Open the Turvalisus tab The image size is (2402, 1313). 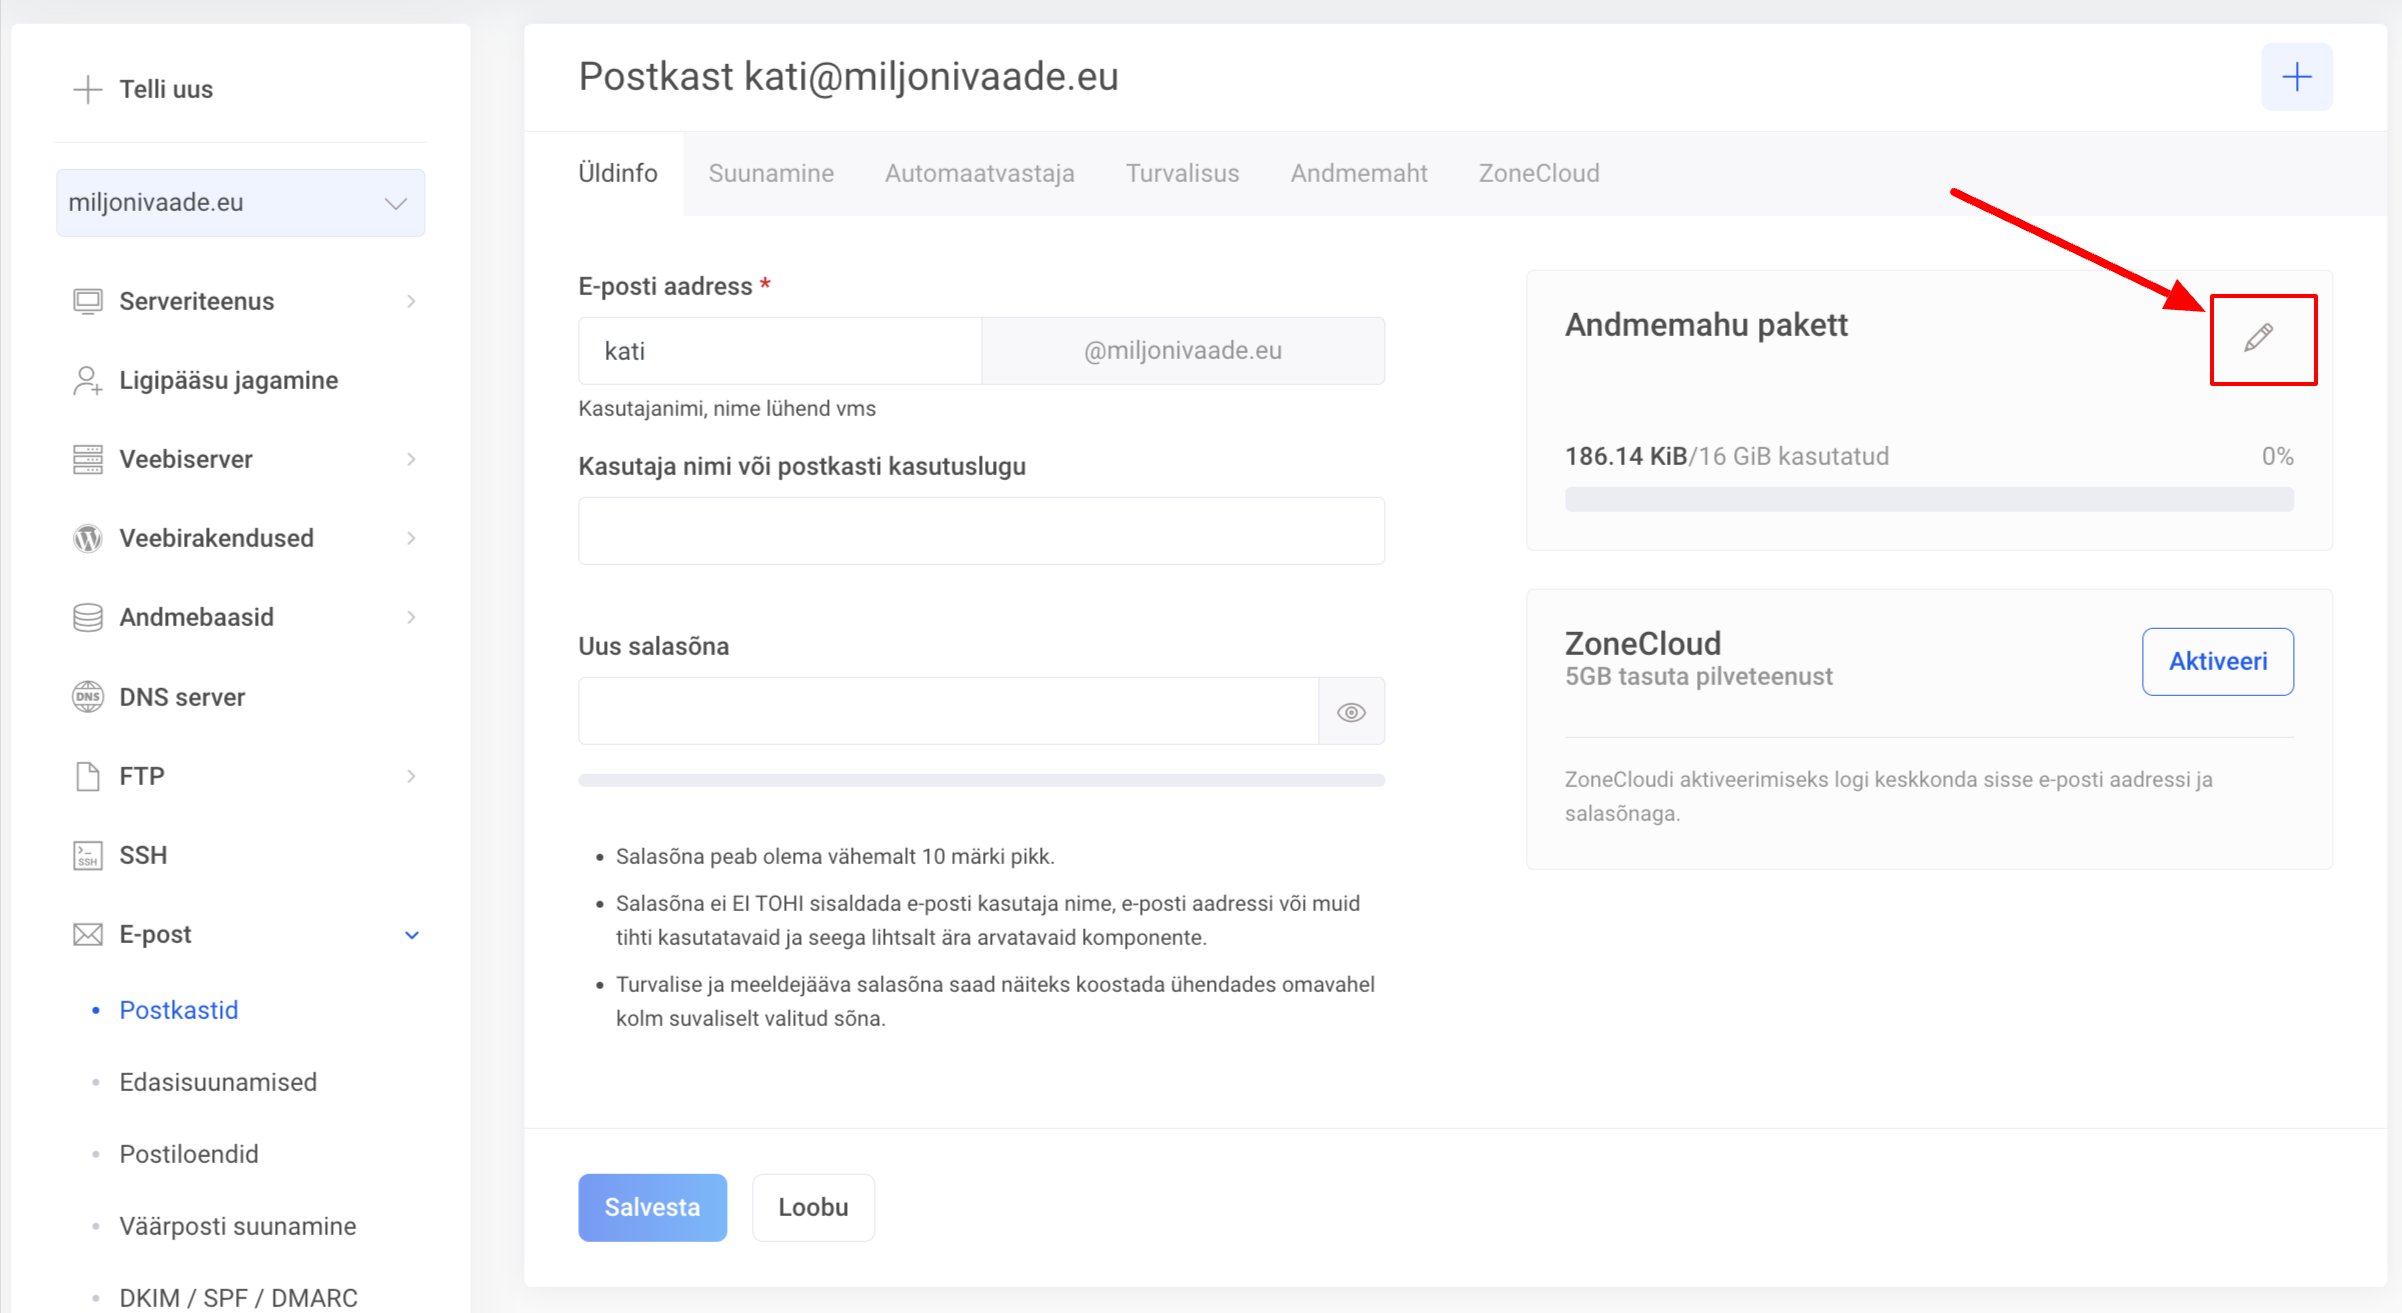click(x=1182, y=173)
